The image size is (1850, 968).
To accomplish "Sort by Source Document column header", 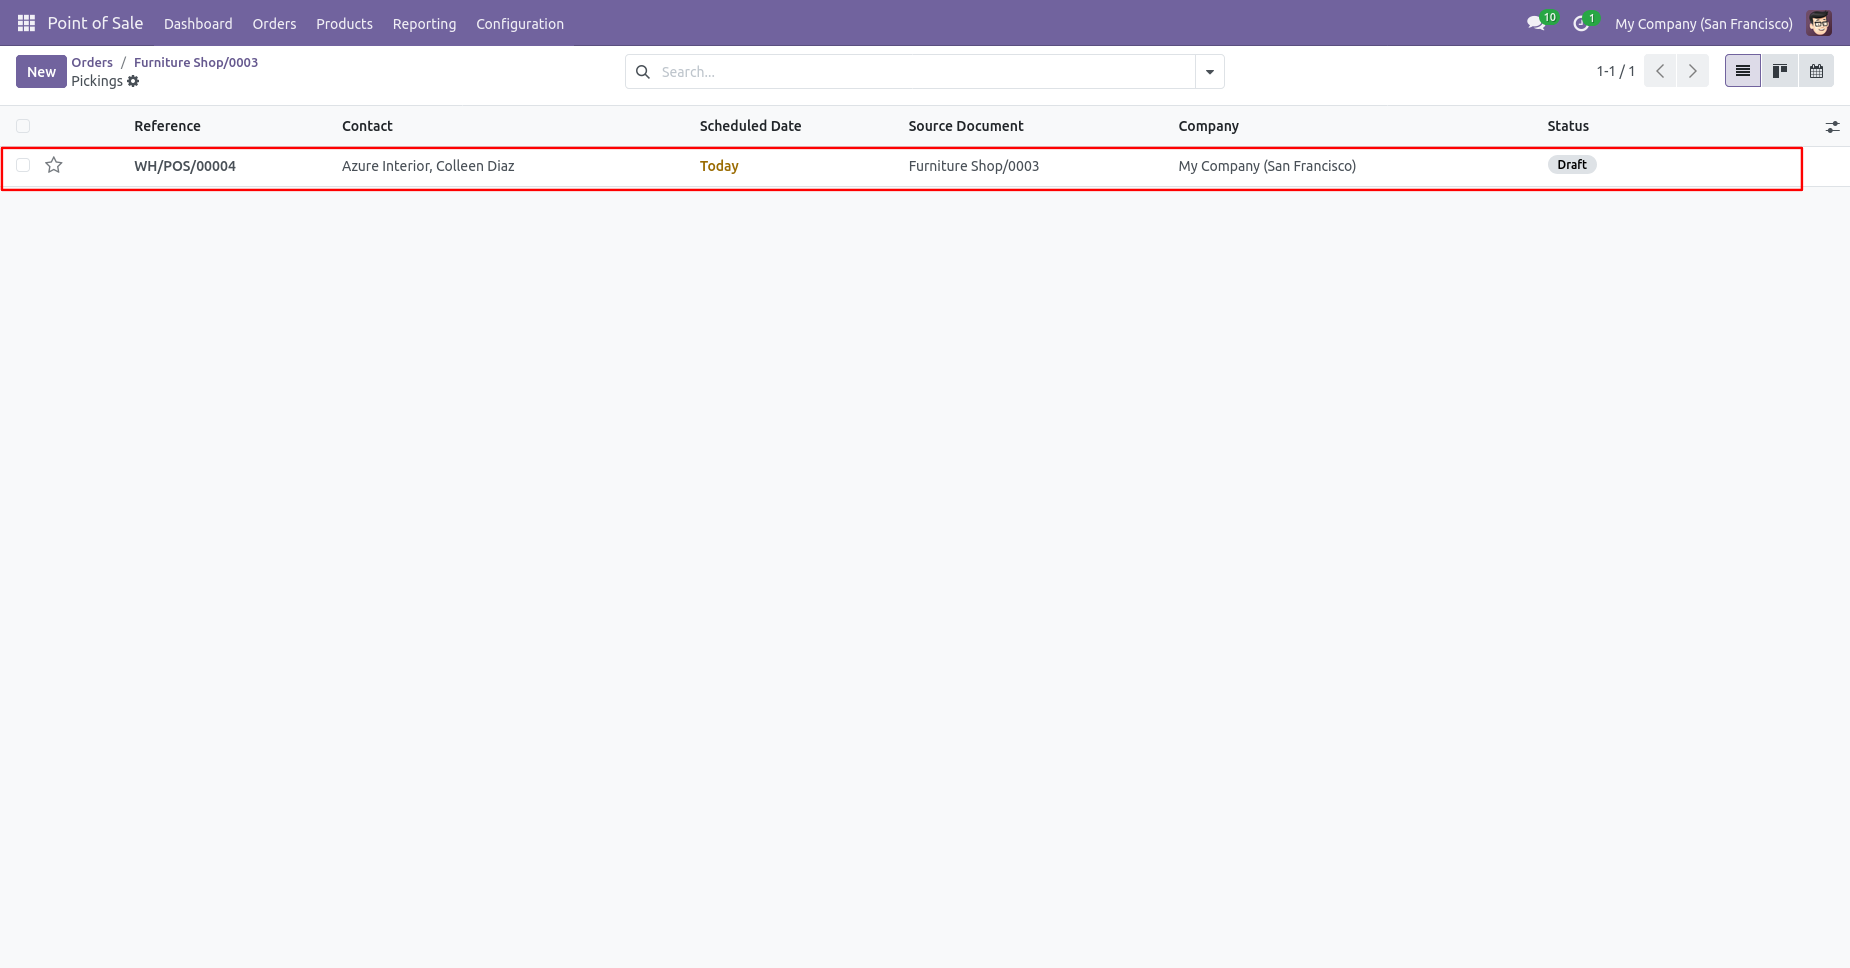I will [x=966, y=126].
